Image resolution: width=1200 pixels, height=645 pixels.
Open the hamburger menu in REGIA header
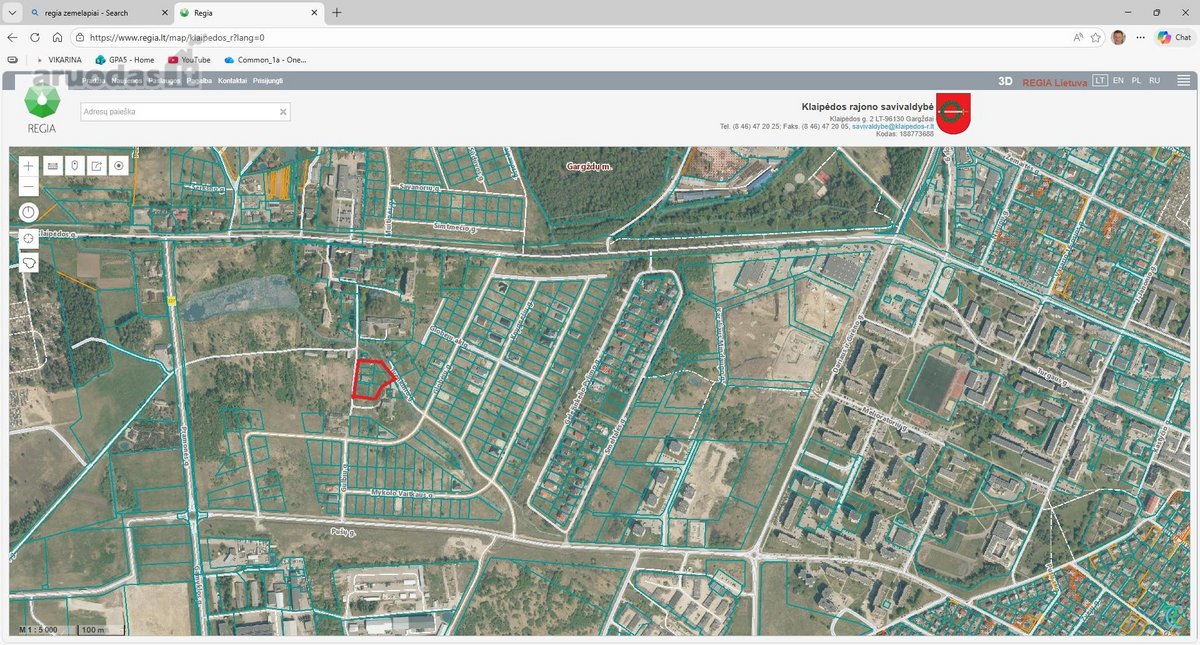point(1183,81)
